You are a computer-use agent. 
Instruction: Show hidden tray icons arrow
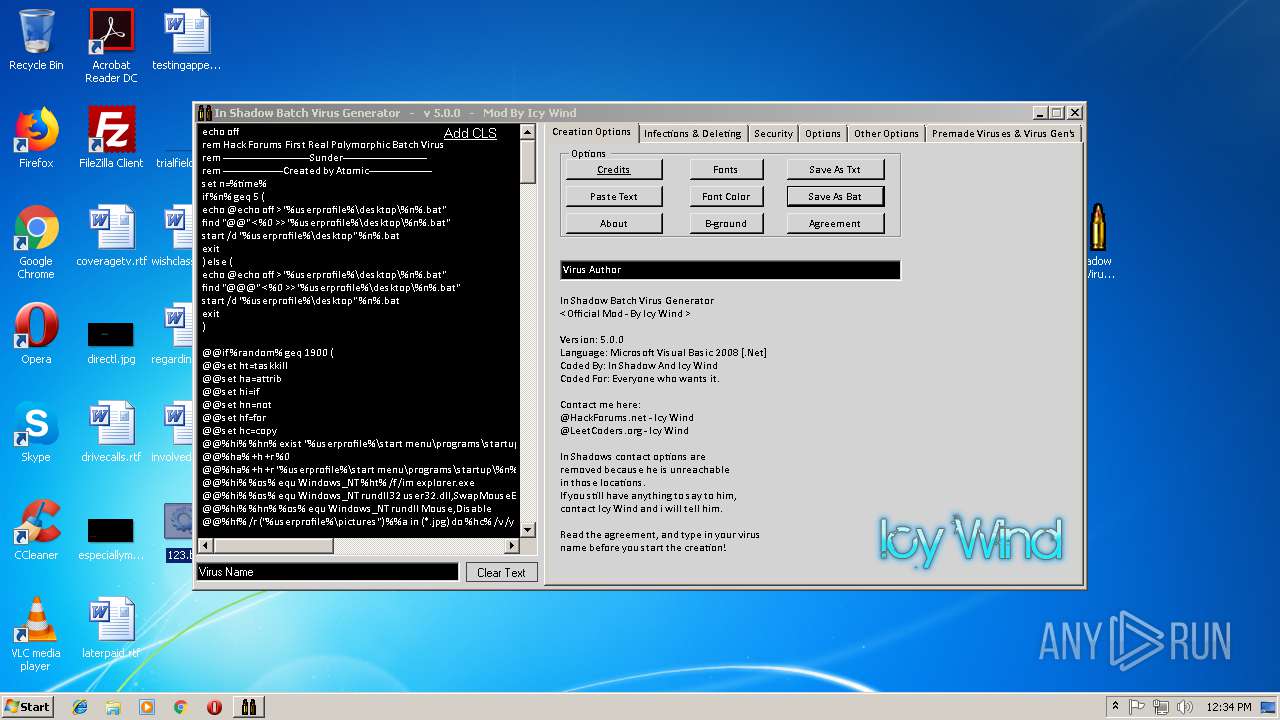pos(1115,707)
